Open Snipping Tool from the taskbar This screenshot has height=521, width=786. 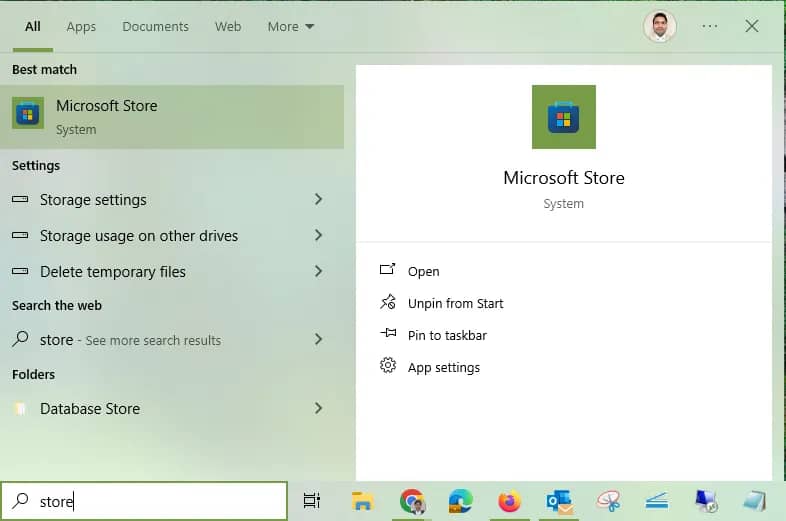pos(609,501)
